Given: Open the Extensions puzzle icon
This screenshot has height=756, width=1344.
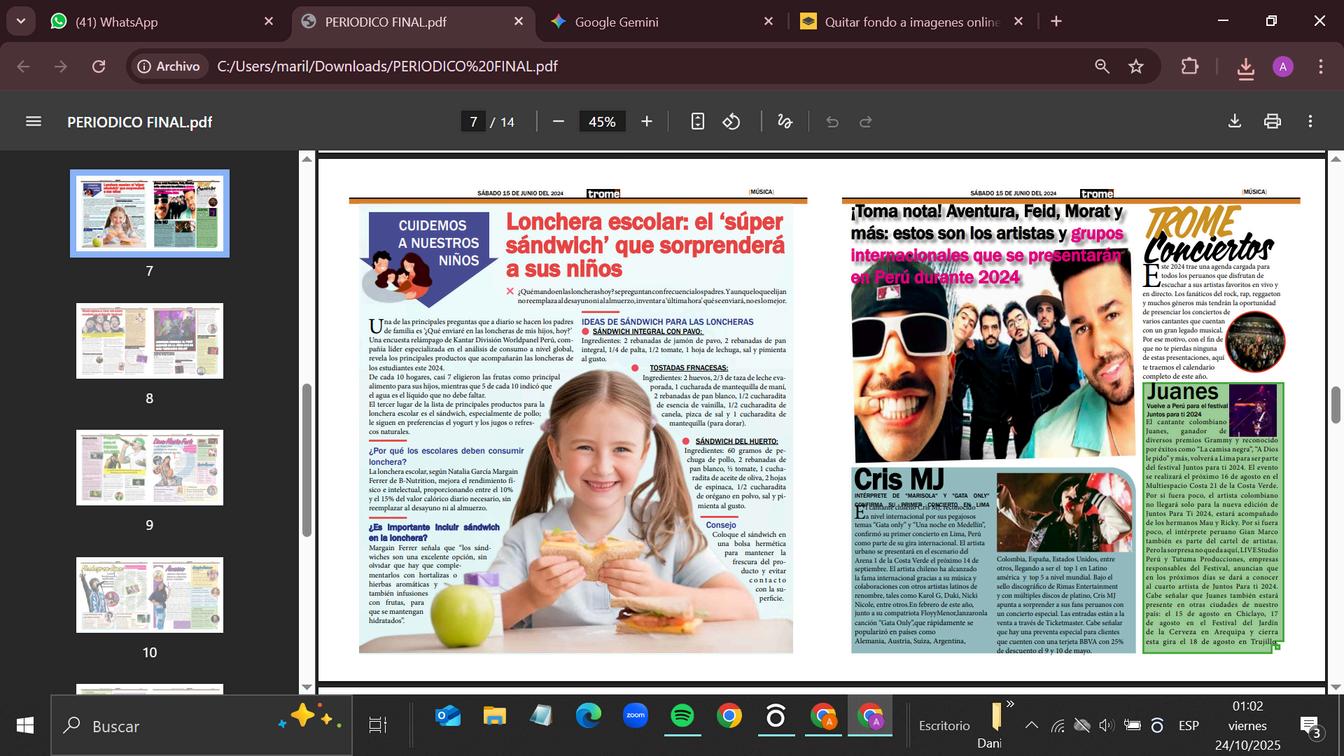Looking at the screenshot, I should click(x=1189, y=66).
